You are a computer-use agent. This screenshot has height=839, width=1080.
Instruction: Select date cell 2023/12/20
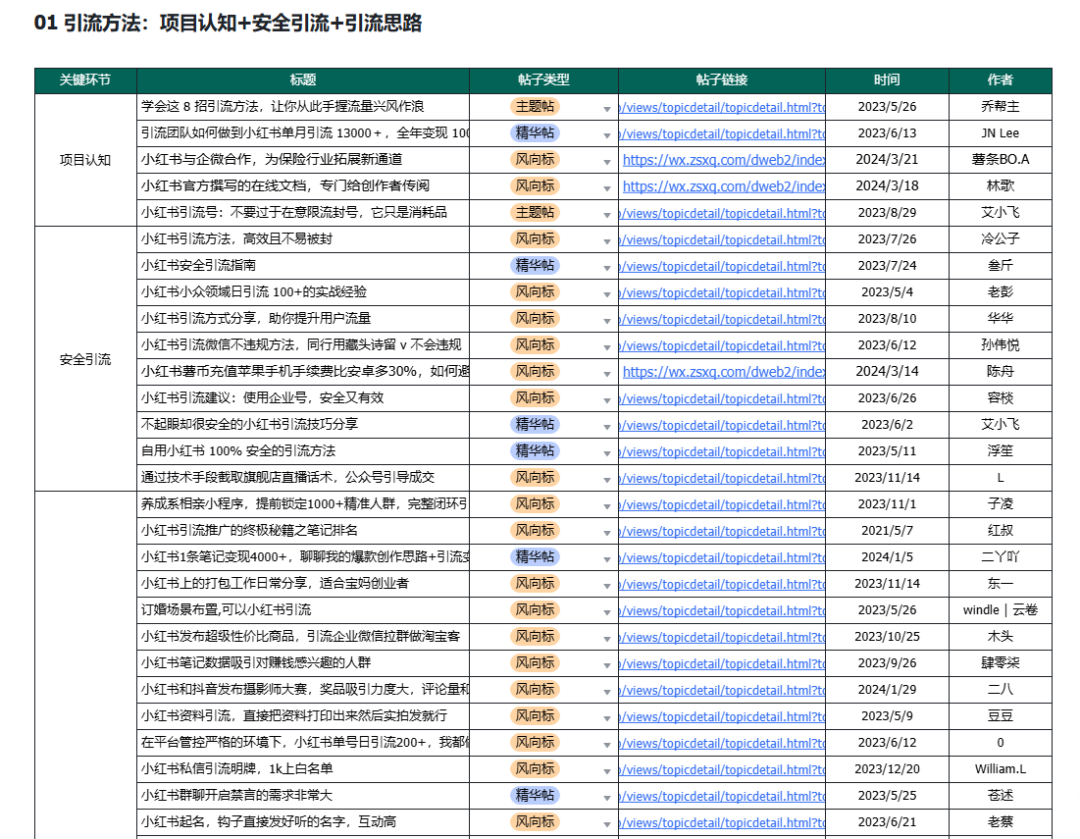point(887,769)
